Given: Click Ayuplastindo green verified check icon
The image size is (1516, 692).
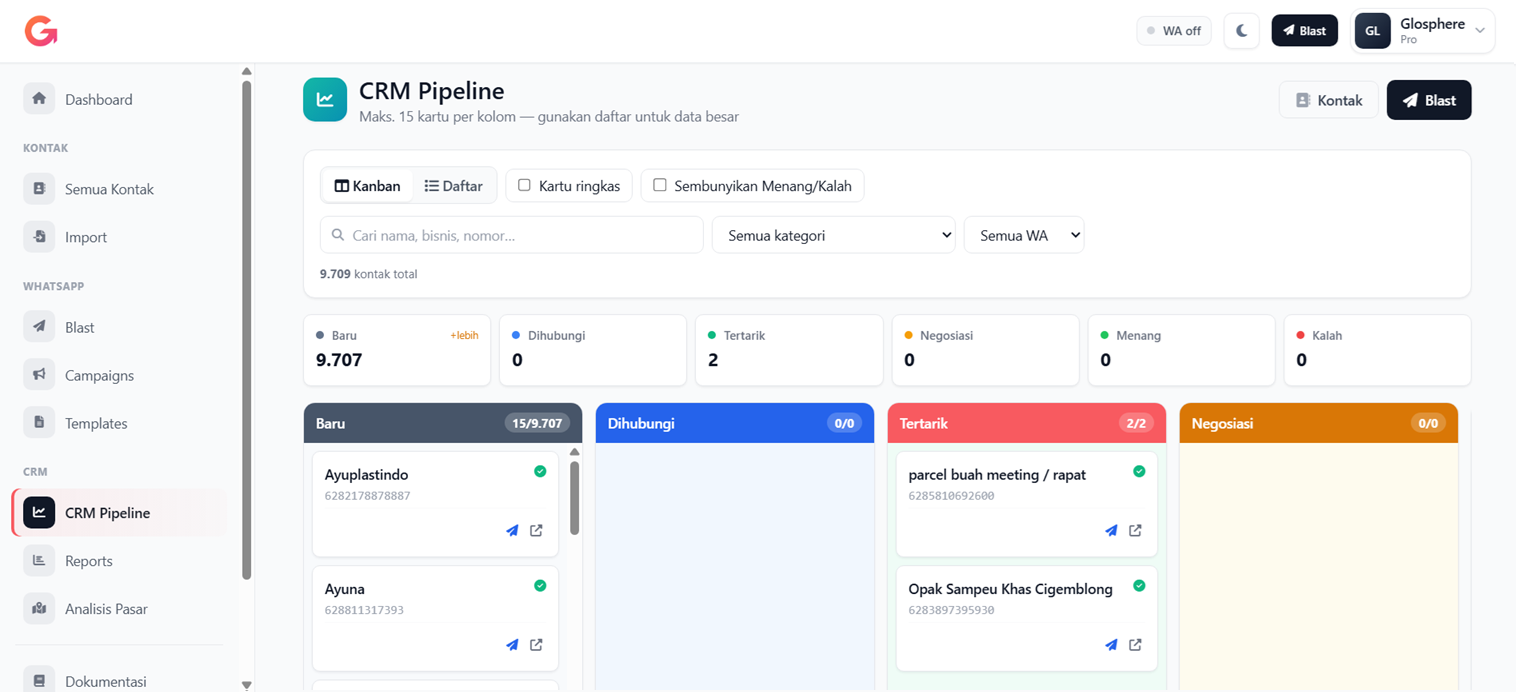Looking at the screenshot, I should point(540,471).
